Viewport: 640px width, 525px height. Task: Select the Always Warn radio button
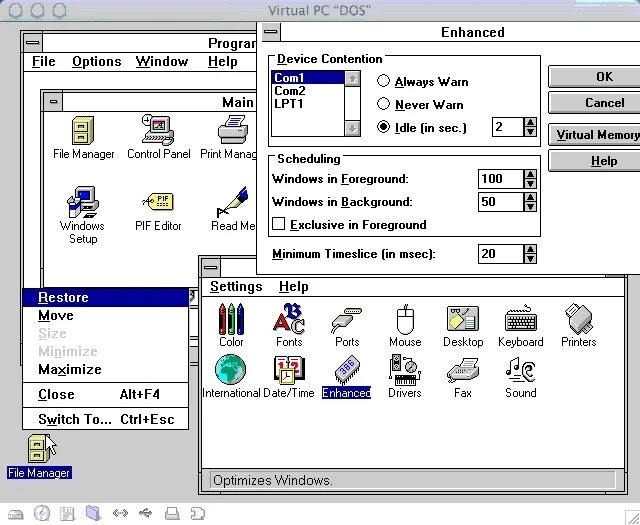click(383, 81)
